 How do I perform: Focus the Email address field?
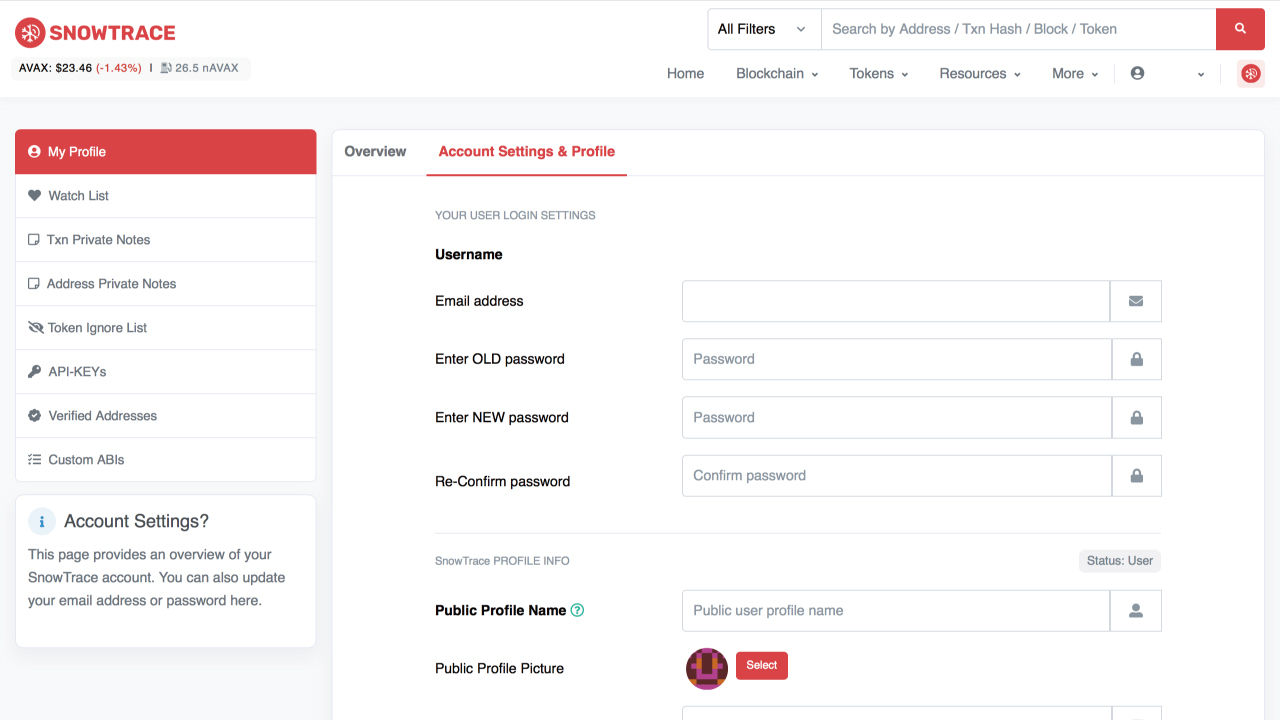[x=896, y=301]
